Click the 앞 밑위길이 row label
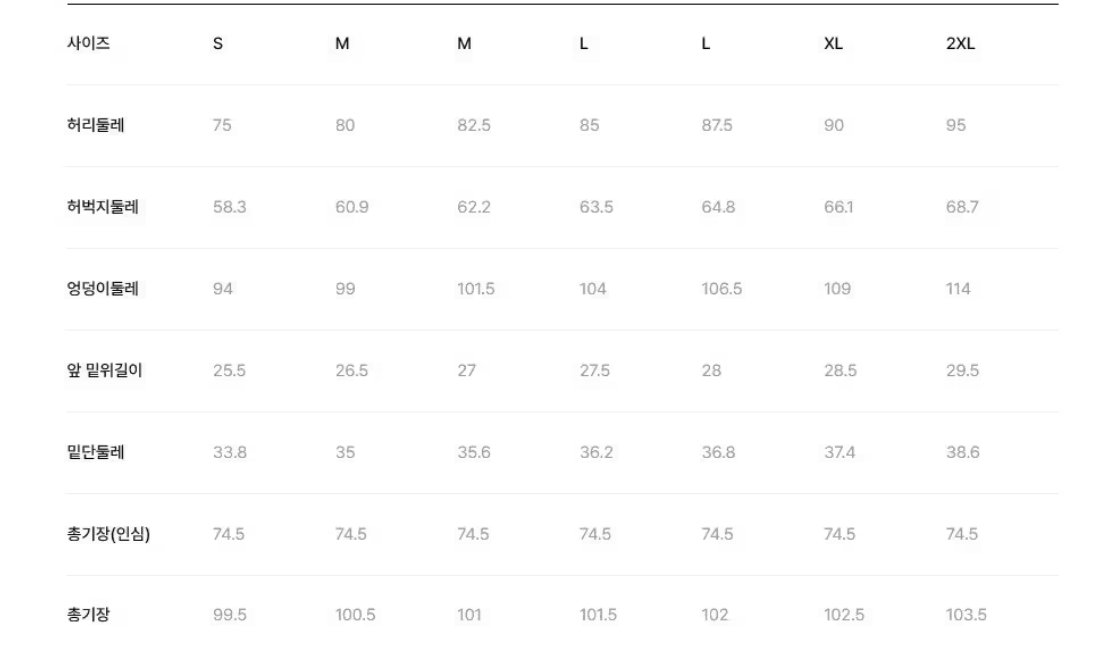This screenshot has height=653, width=1097. coord(104,370)
